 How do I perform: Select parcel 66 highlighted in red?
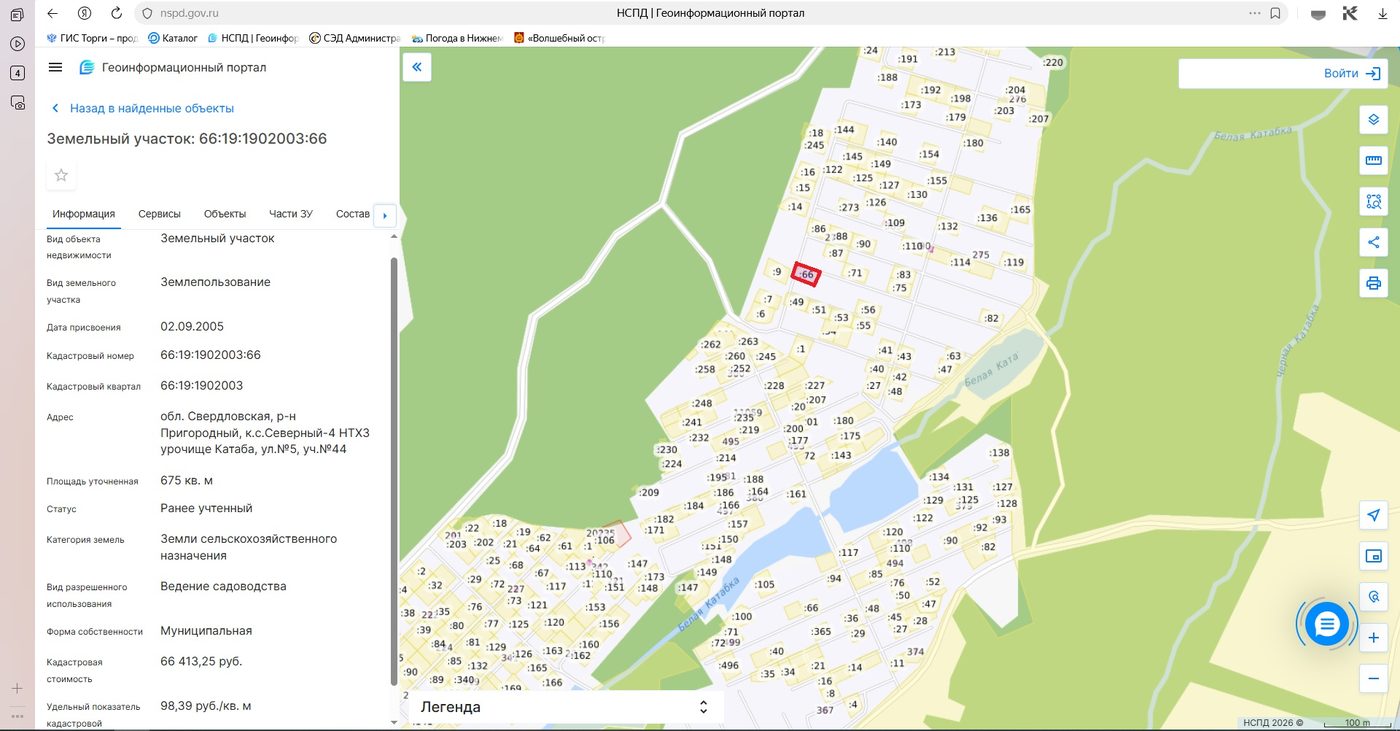[x=806, y=274]
